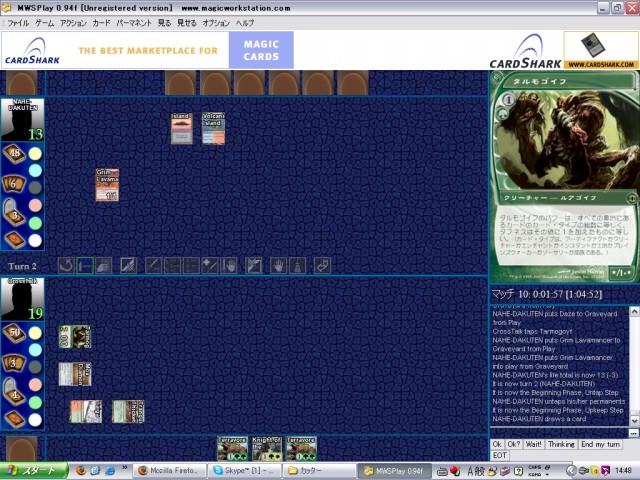Select the first Main phase icon
The height and width of the screenshot is (480, 640).
click(128, 266)
